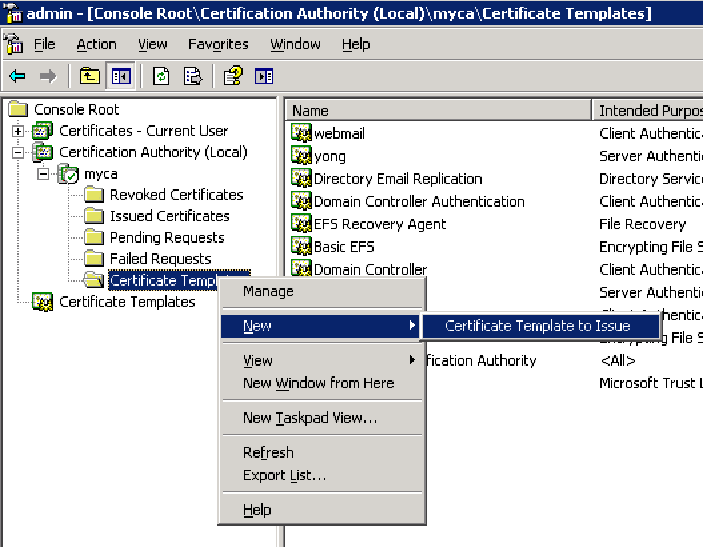Click the Up one level folder icon
Image resolution: width=703 pixels, height=547 pixels.
[90, 76]
